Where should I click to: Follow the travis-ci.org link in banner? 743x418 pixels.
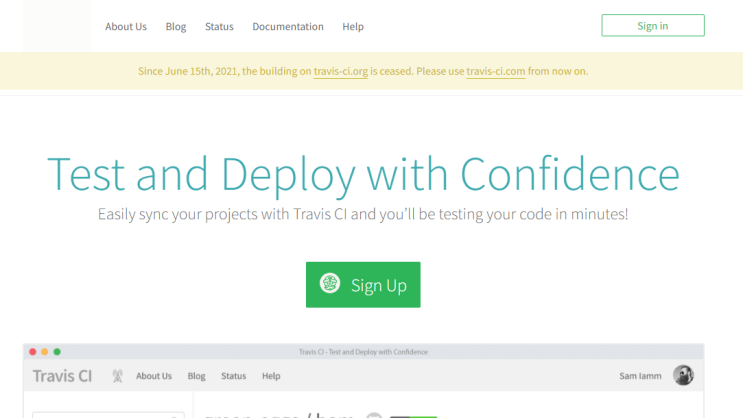[x=341, y=71]
